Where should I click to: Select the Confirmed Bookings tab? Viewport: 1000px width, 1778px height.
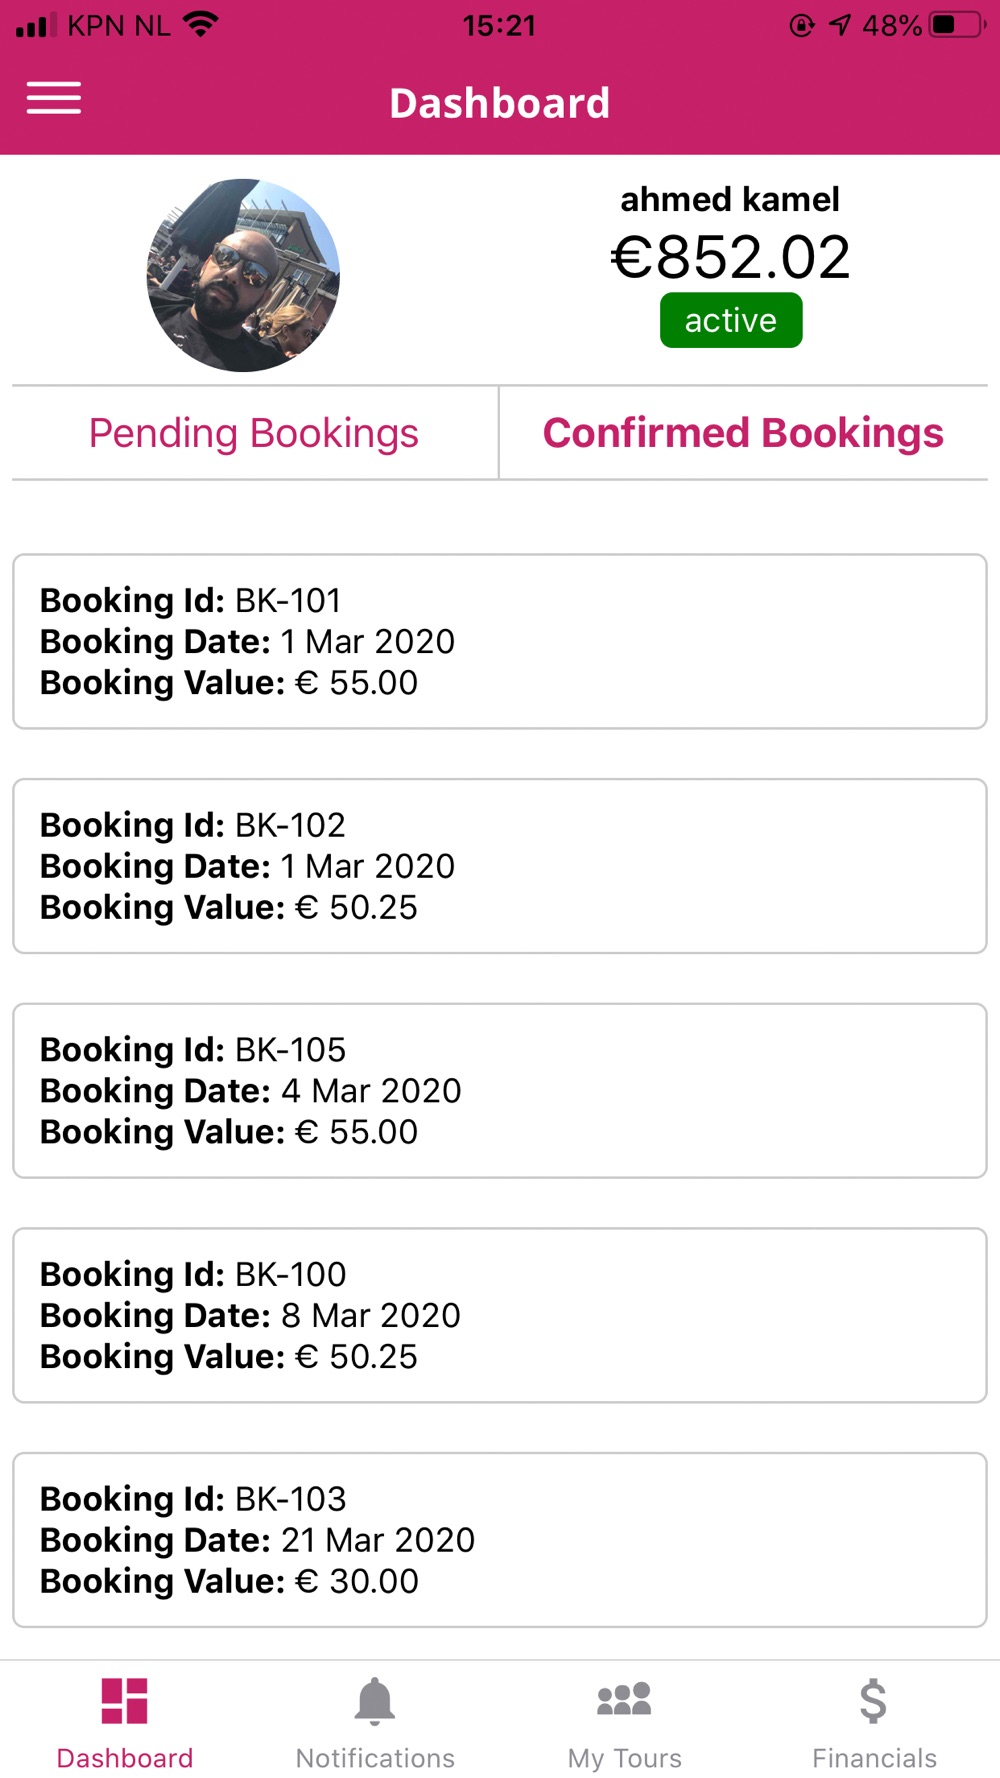click(x=743, y=433)
